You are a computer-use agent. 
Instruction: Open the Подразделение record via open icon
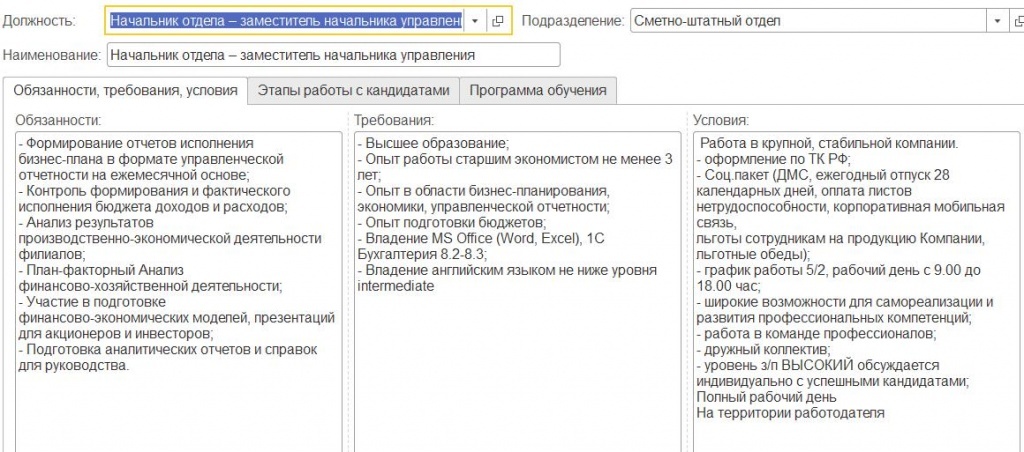[1016, 21]
